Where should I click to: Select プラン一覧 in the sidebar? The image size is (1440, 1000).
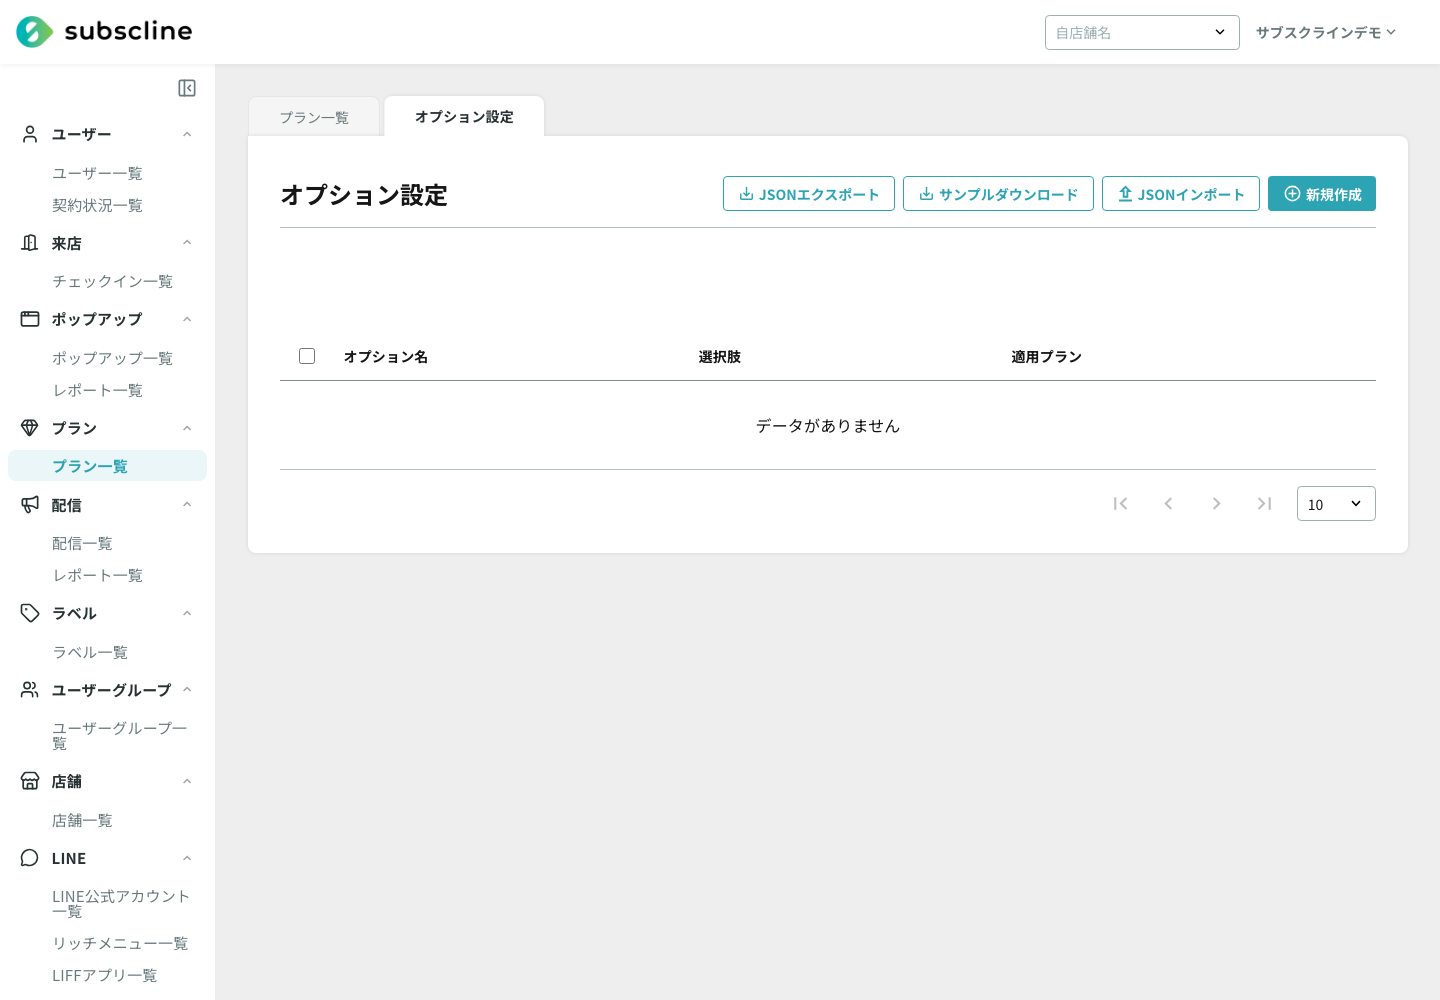107,466
